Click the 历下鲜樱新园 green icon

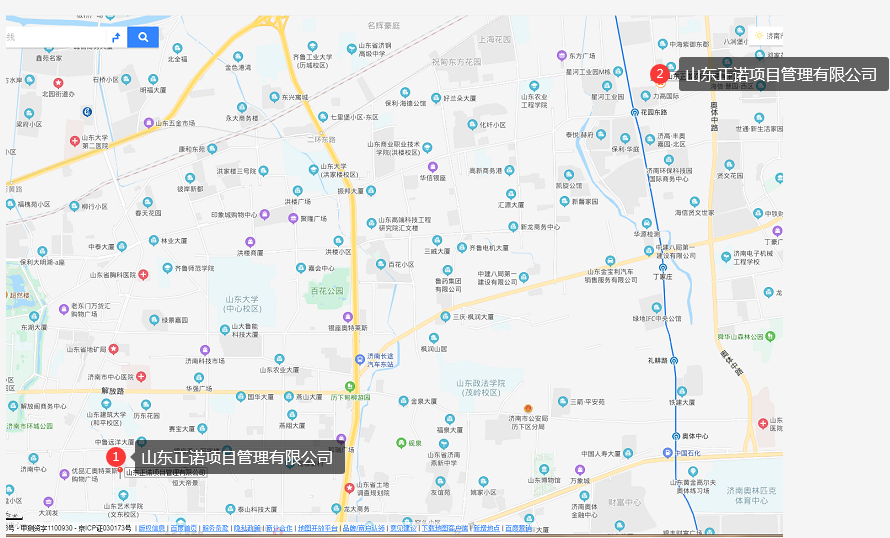tap(350, 386)
